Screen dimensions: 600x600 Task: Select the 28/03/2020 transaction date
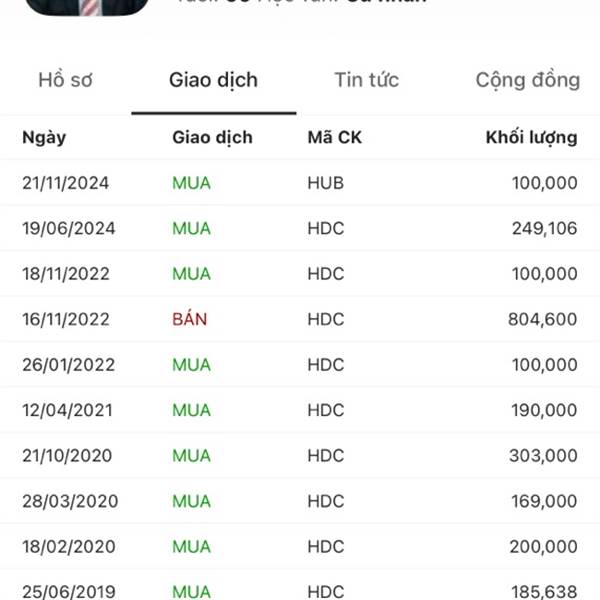pyautogui.click(x=70, y=501)
